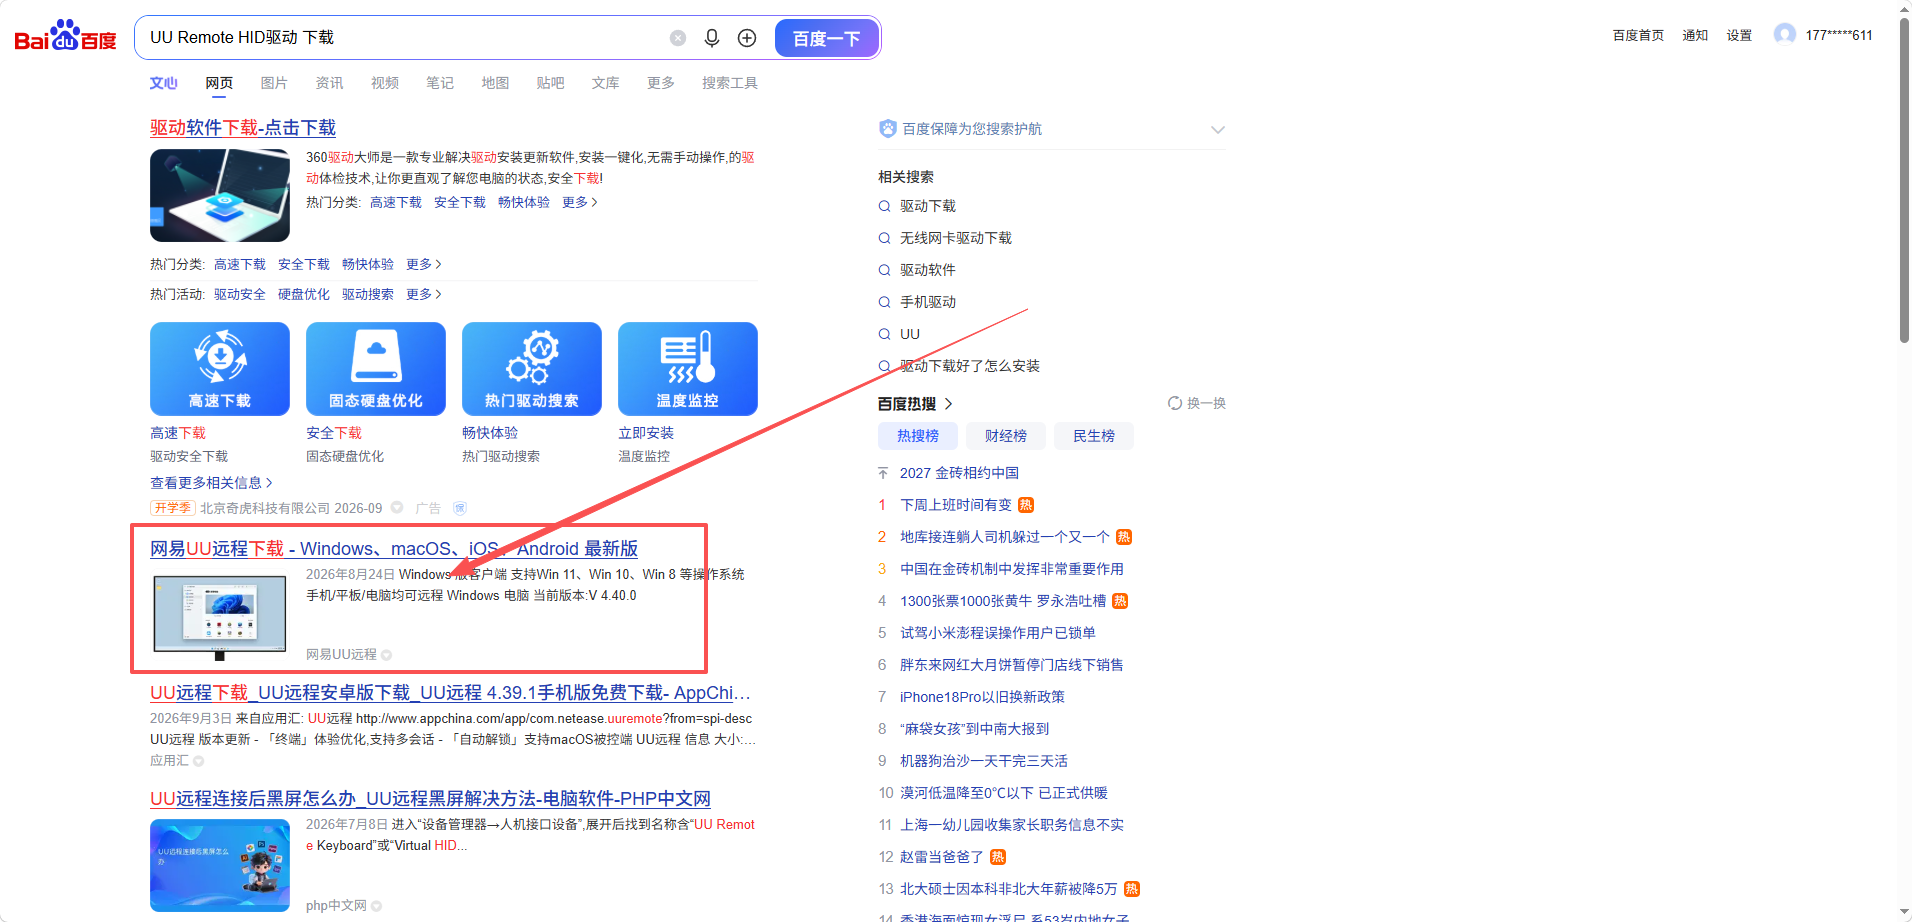This screenshot has width=1912, height=922.
Task: Click related search 驱动下载好了怎么安装
Action: coord(970,366)
